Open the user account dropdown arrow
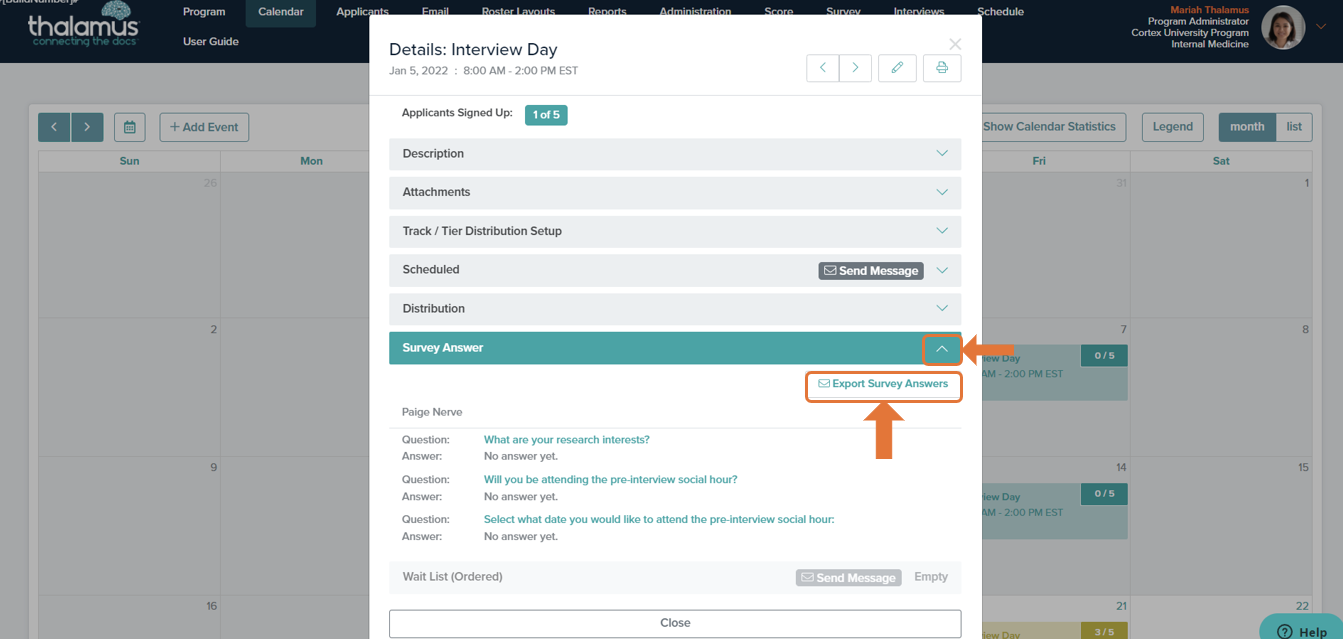Viewport: 1343px width, 639px height. [1321, 27]
